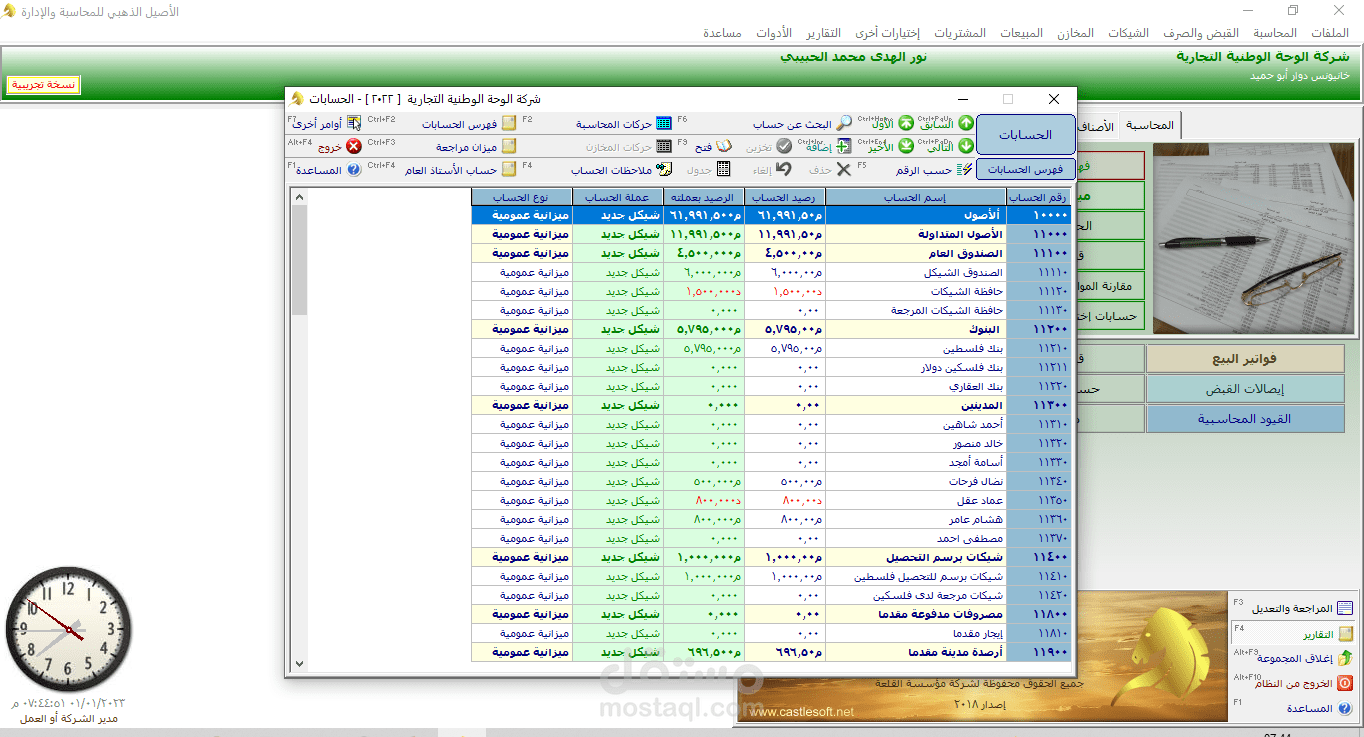Image resolution: width=1364 pixels, height=737 pixels.
Task: Open فواتير البيع in main window
Action: (x=1245, y=359)
